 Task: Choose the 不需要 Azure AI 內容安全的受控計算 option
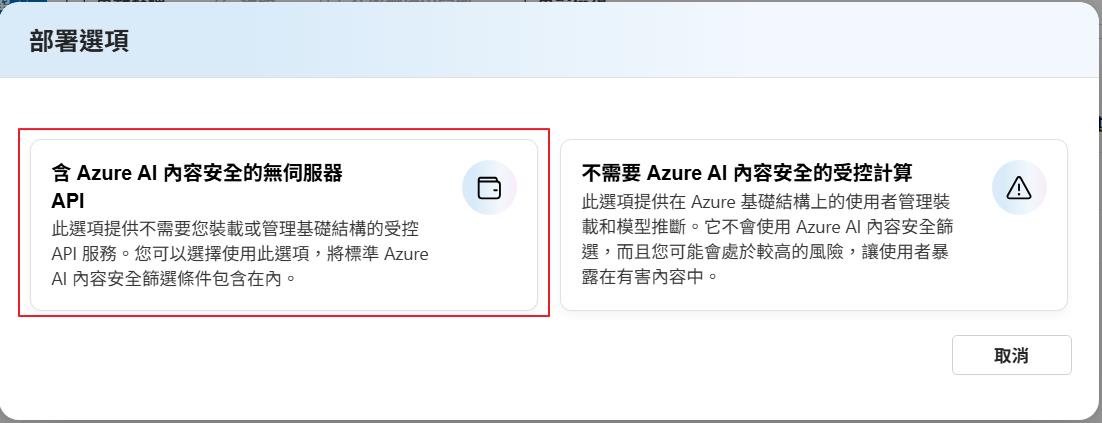click(813, 224)
